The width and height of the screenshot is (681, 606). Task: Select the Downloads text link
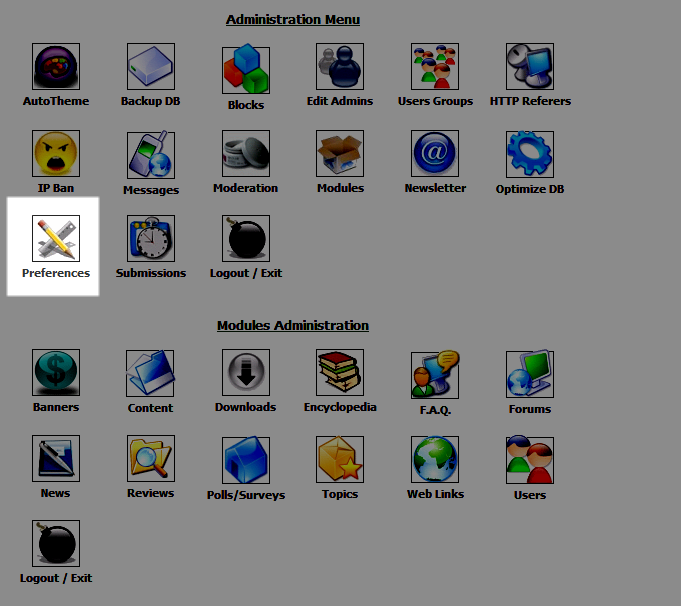click(x=245, y=407)
